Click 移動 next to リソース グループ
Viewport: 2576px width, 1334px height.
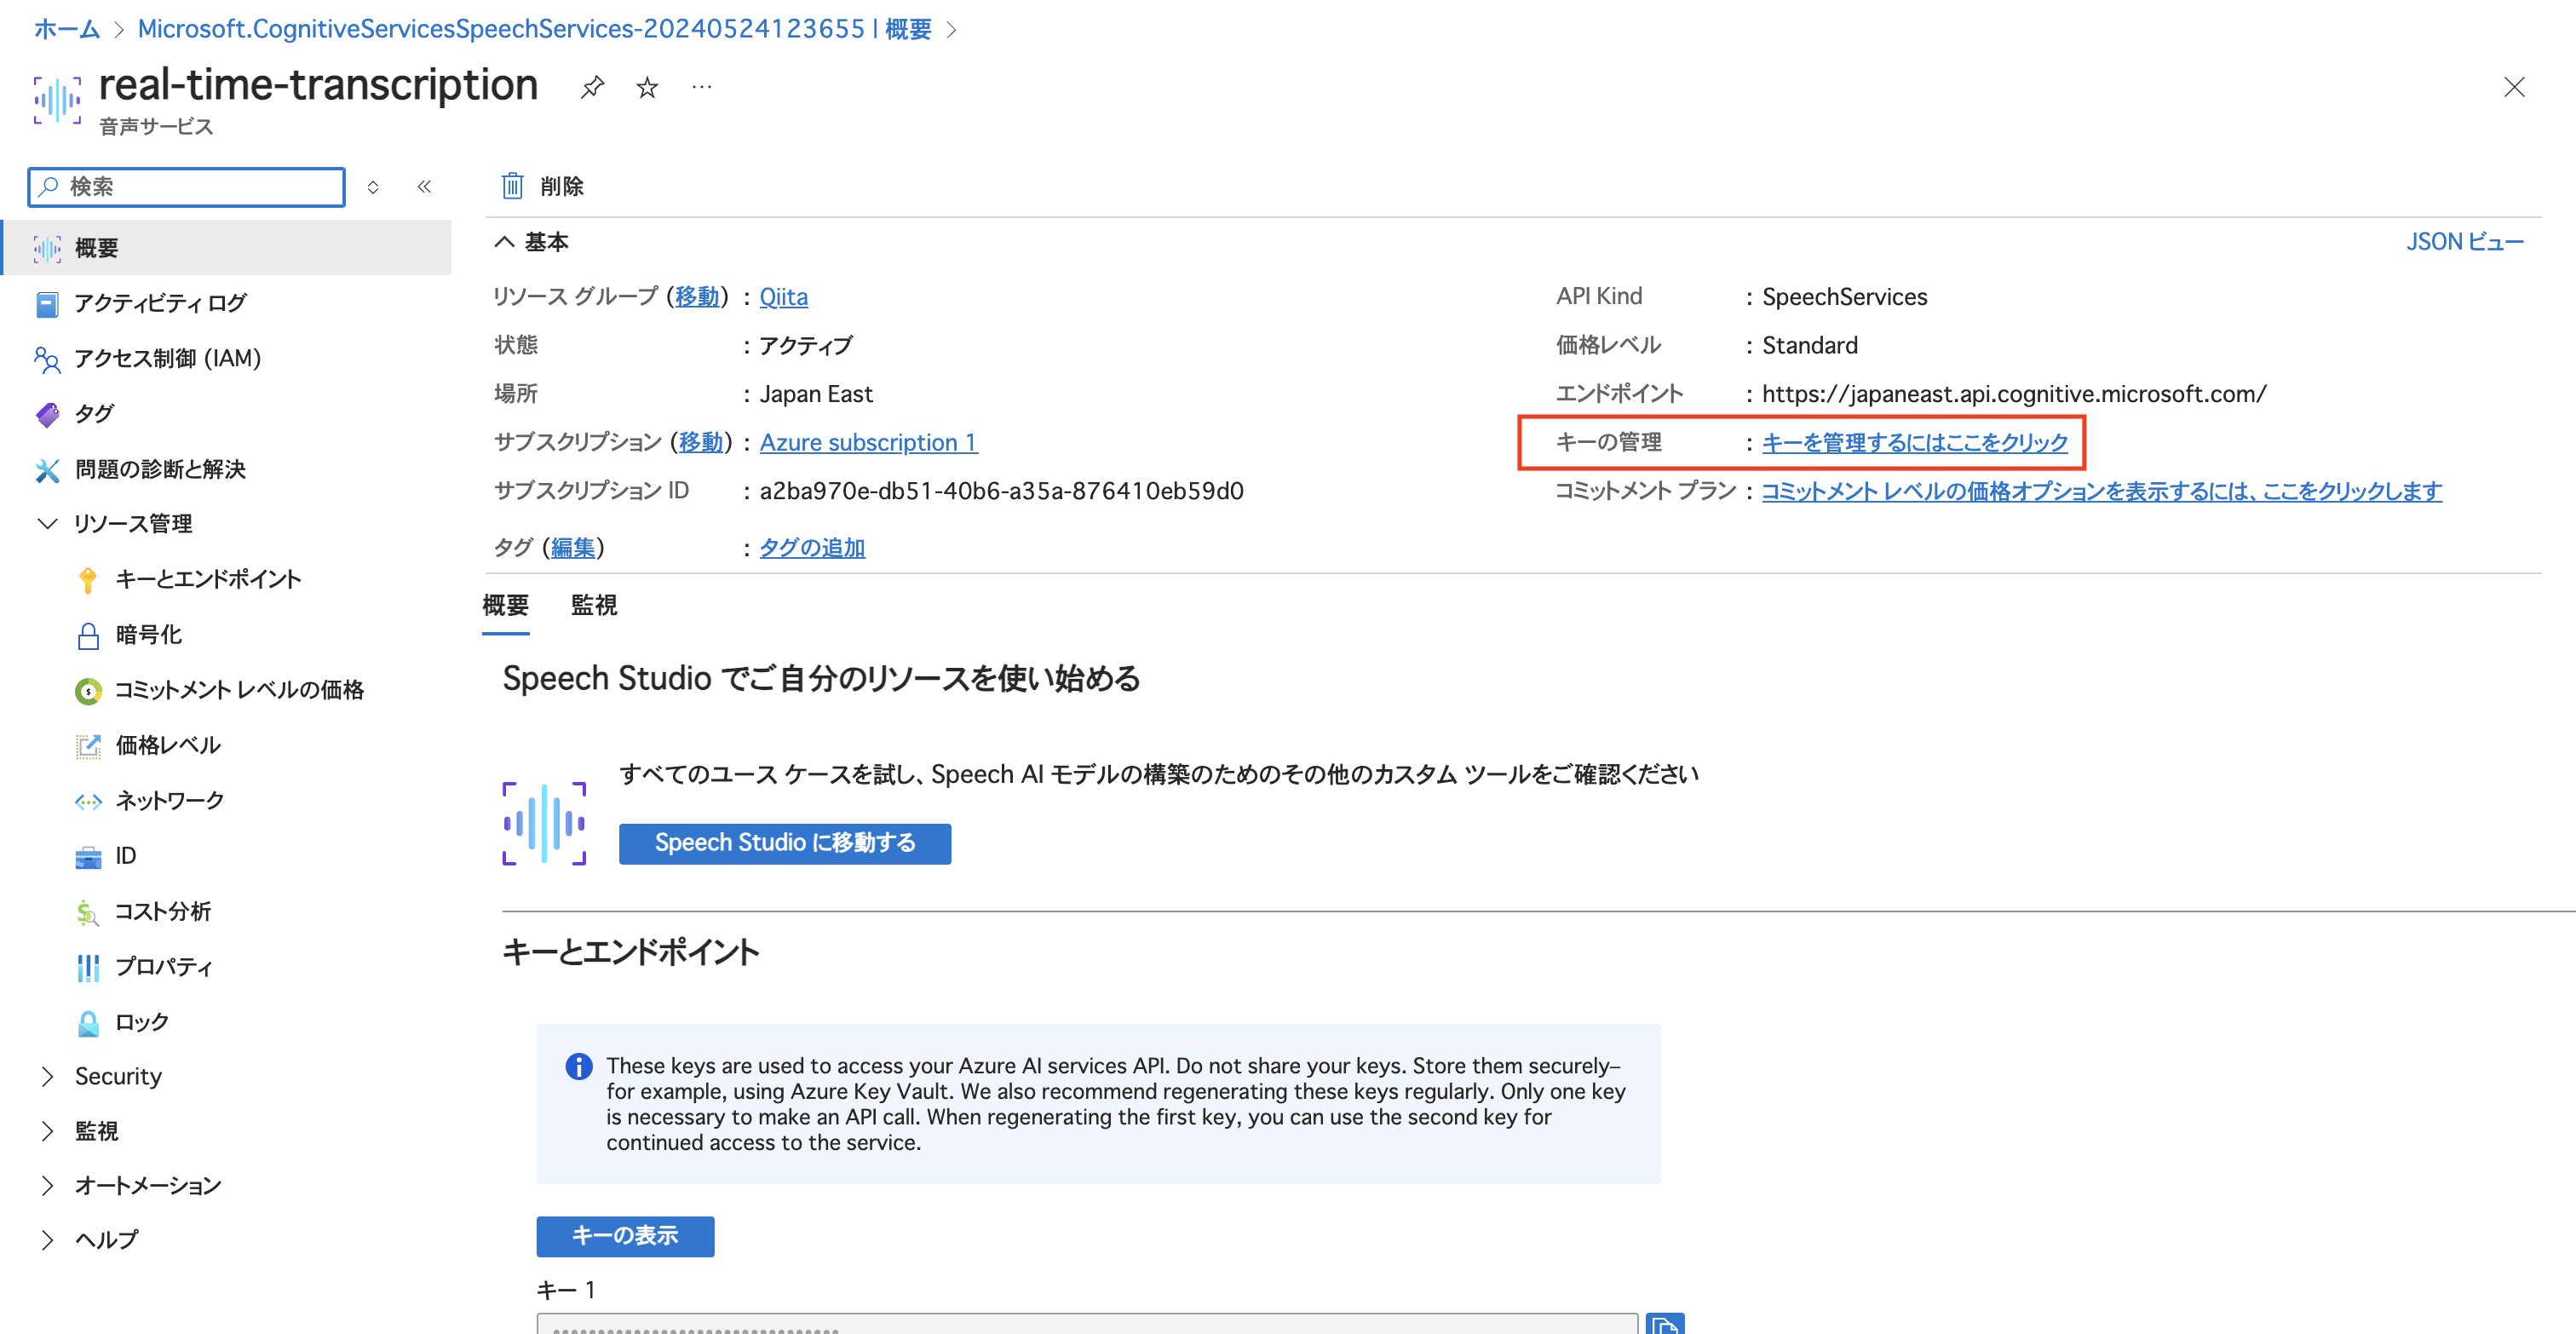coord(697,297)
